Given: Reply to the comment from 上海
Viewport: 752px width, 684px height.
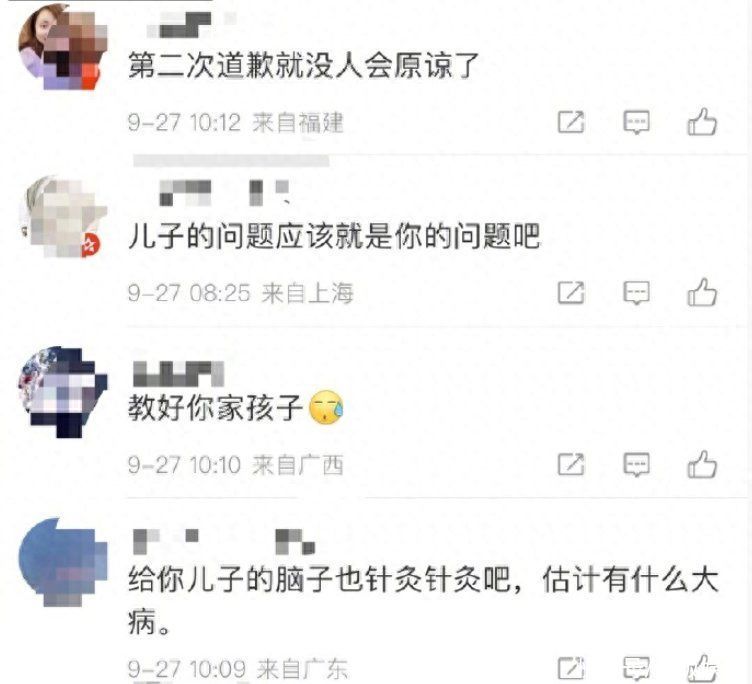Looking at the screenshot, I should click(x=636, y=293).
